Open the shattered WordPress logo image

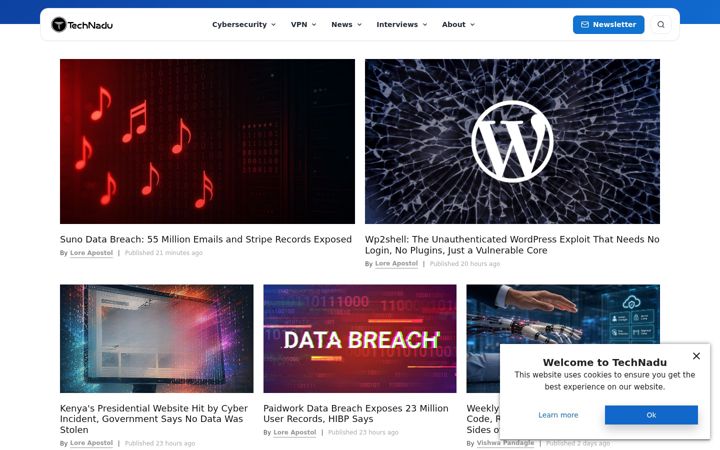pyautogui.click(x=512, y=141)
